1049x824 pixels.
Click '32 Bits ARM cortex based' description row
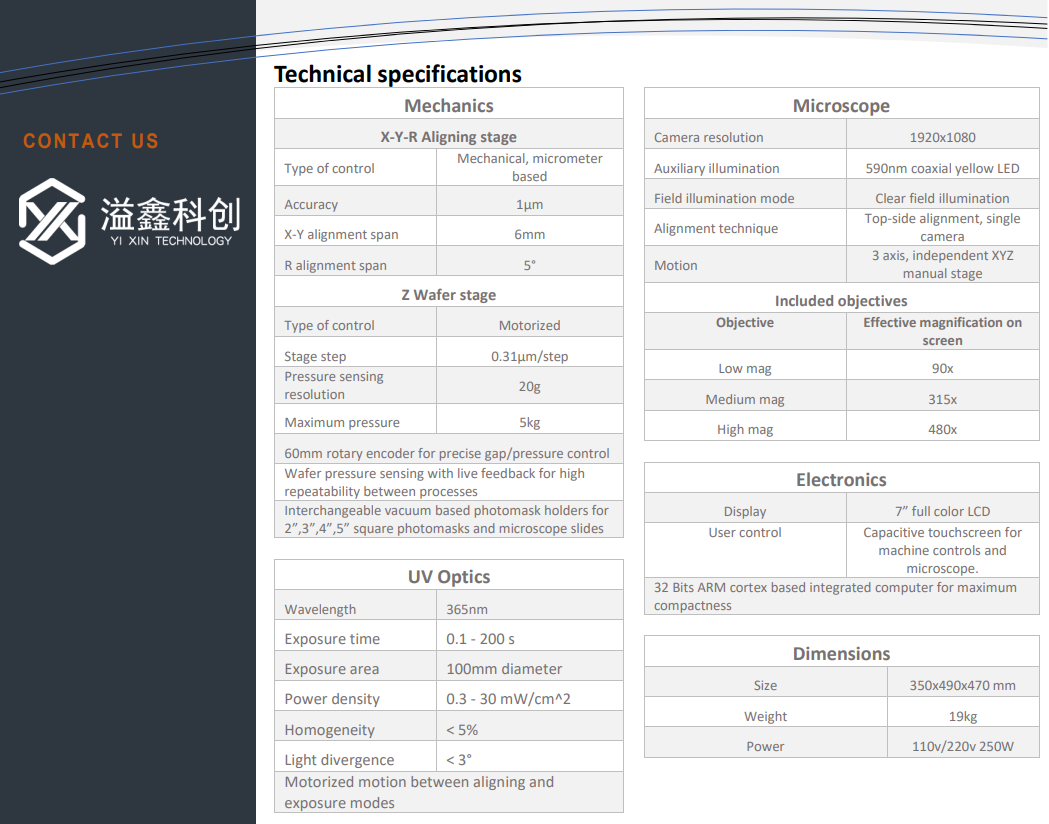(x=842, y=597)
